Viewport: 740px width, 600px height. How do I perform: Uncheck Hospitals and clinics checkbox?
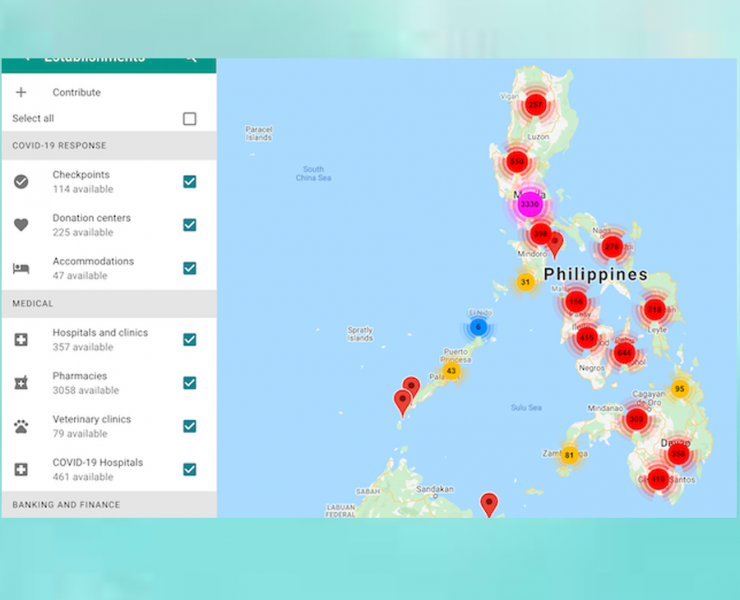(x=190, y=339)
